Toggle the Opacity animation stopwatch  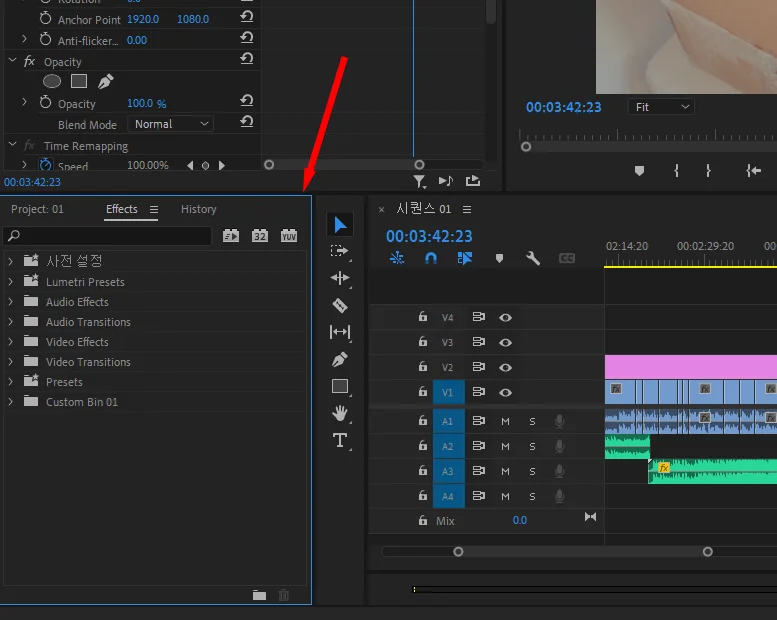point(46,103)
